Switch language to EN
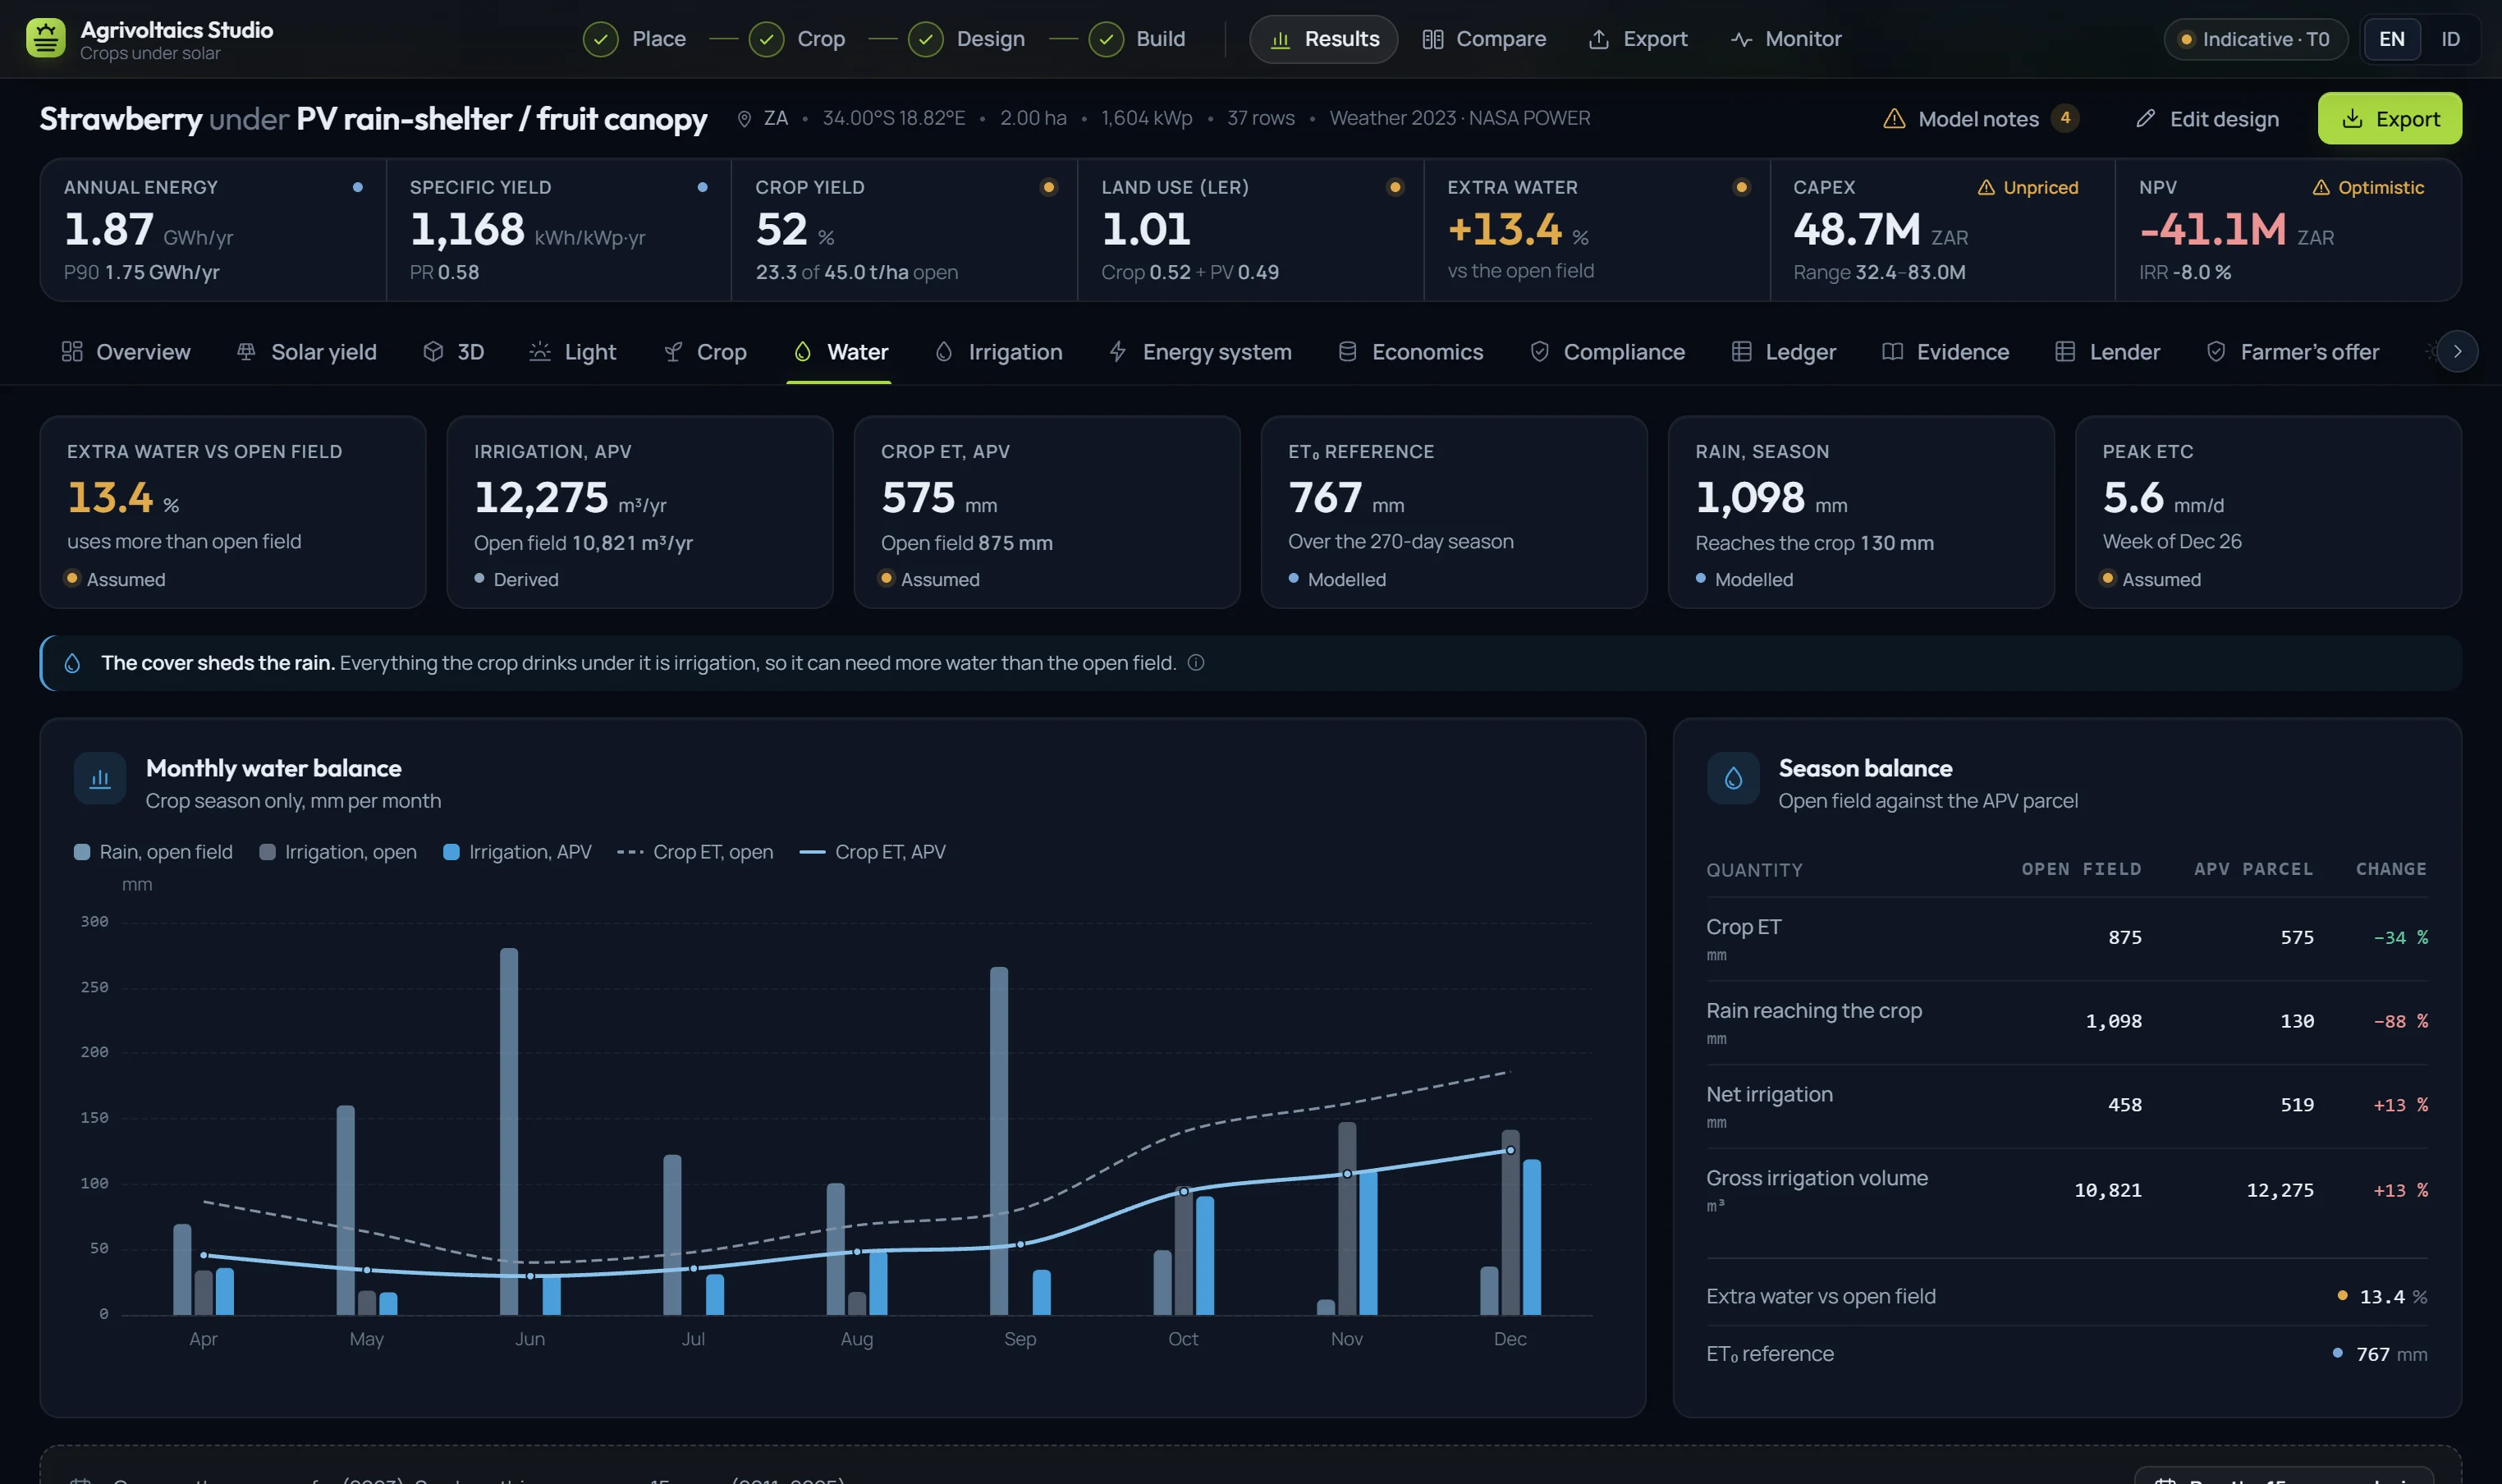This screenshot has width=2502, height=1484. [2391, 39]
